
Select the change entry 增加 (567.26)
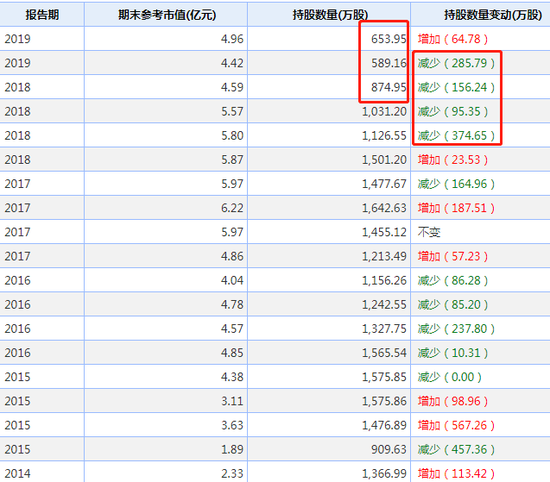[456, 425]
